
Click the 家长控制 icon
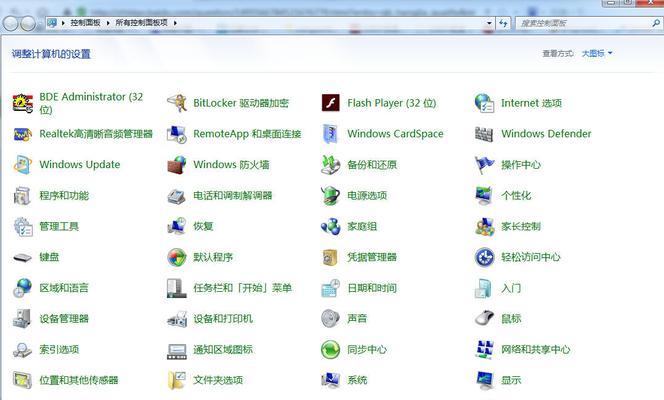[484, 226]
